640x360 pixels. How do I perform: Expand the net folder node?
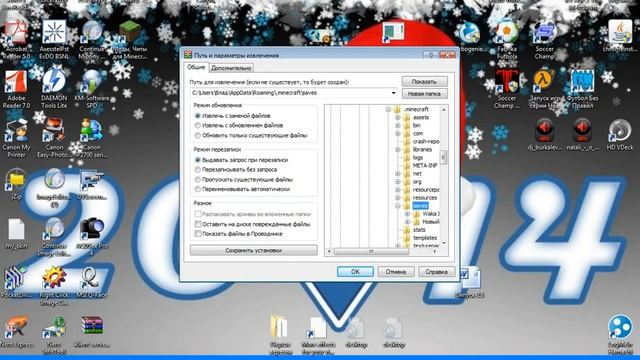[x=398, y=173]
